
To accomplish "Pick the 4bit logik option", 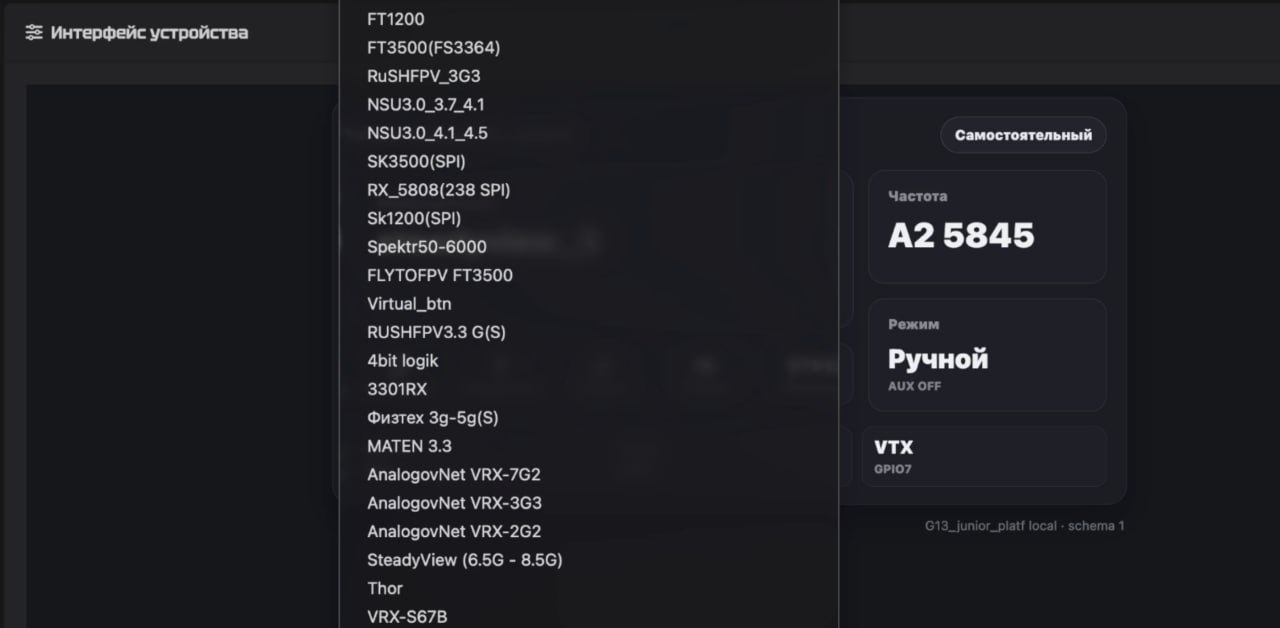I will click(589, 361).
